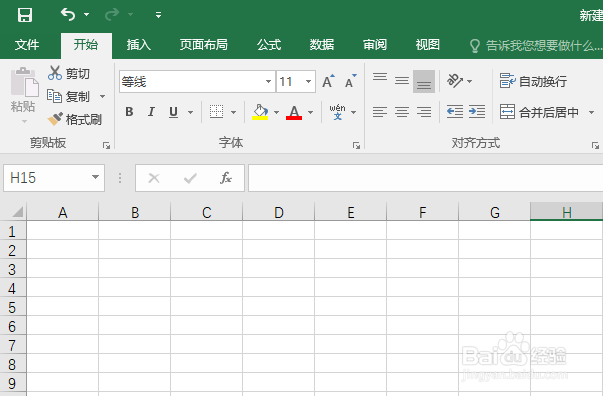This screenshot has width=603, height=396.
Task: Align text to the right
Action: click(424, 112)
